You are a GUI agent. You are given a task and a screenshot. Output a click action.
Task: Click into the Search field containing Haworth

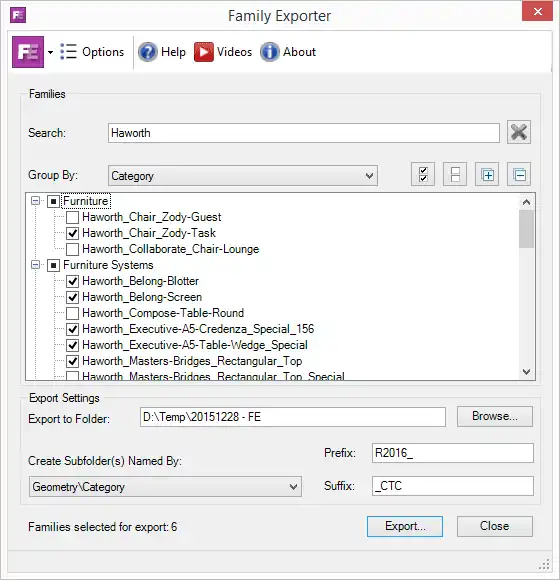[304, 133]
